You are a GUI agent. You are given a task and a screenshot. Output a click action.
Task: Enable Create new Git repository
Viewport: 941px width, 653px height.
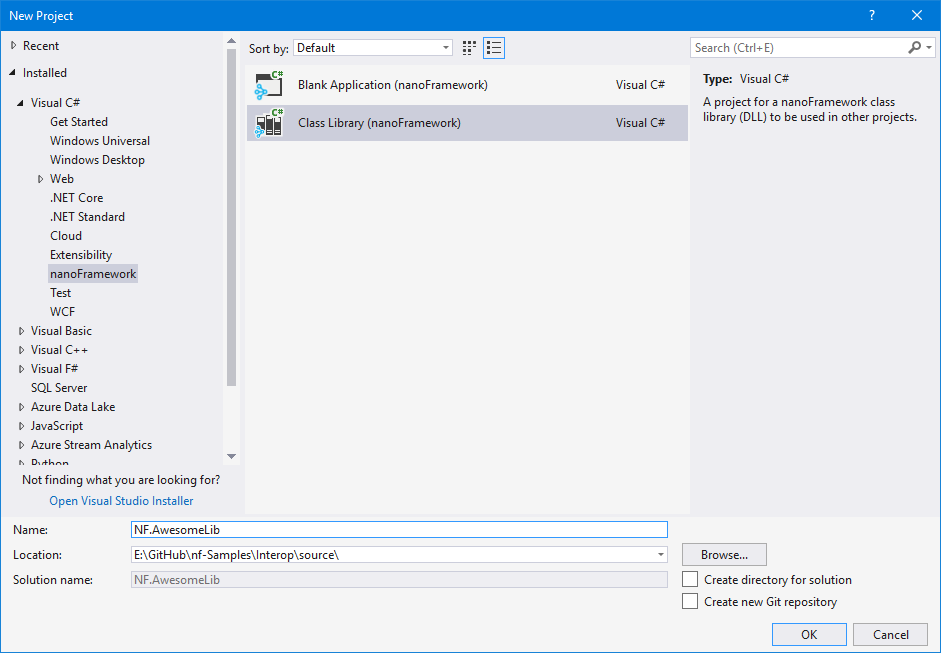(690, 601)
